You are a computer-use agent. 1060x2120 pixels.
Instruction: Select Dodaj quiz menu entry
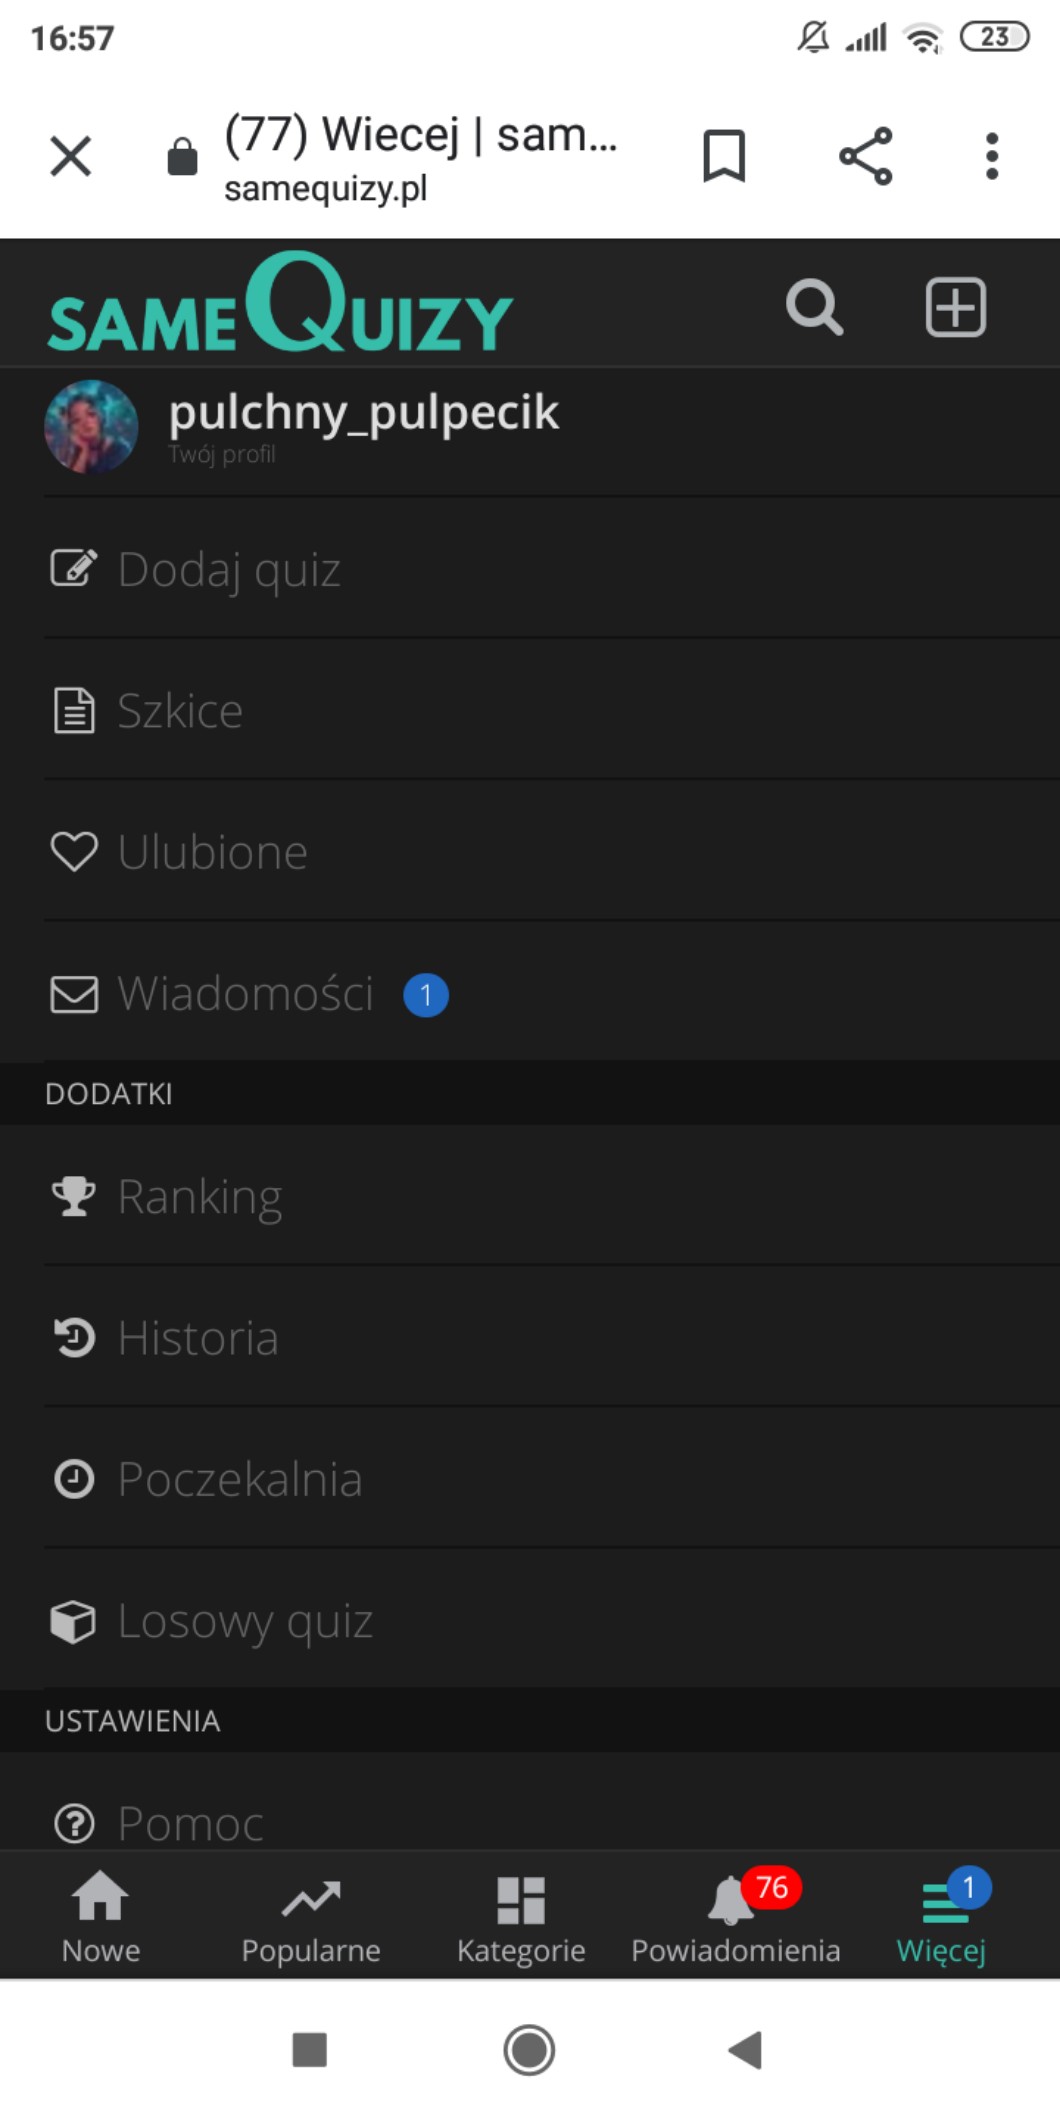point(230,569)
